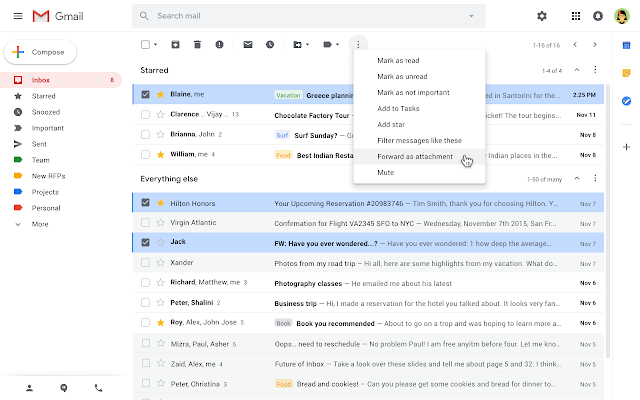Click the Compose button

click(41, 52)
